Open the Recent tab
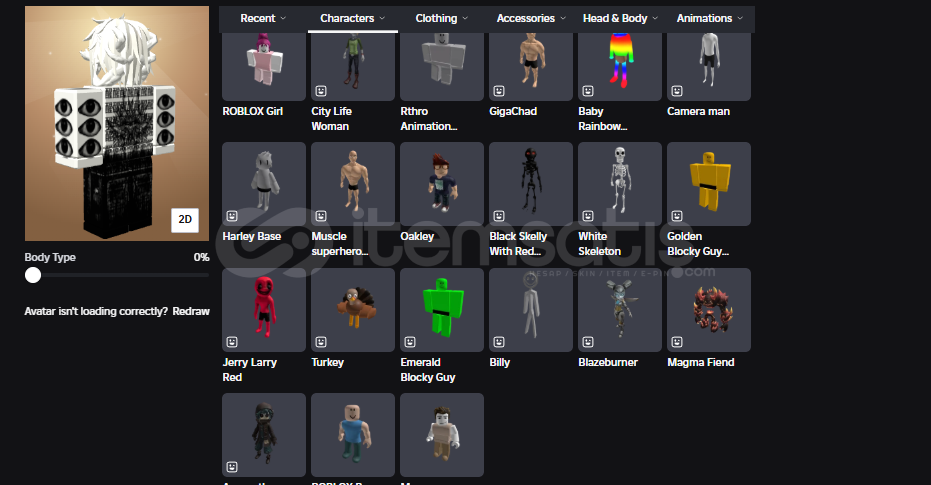 coord(263,18)
